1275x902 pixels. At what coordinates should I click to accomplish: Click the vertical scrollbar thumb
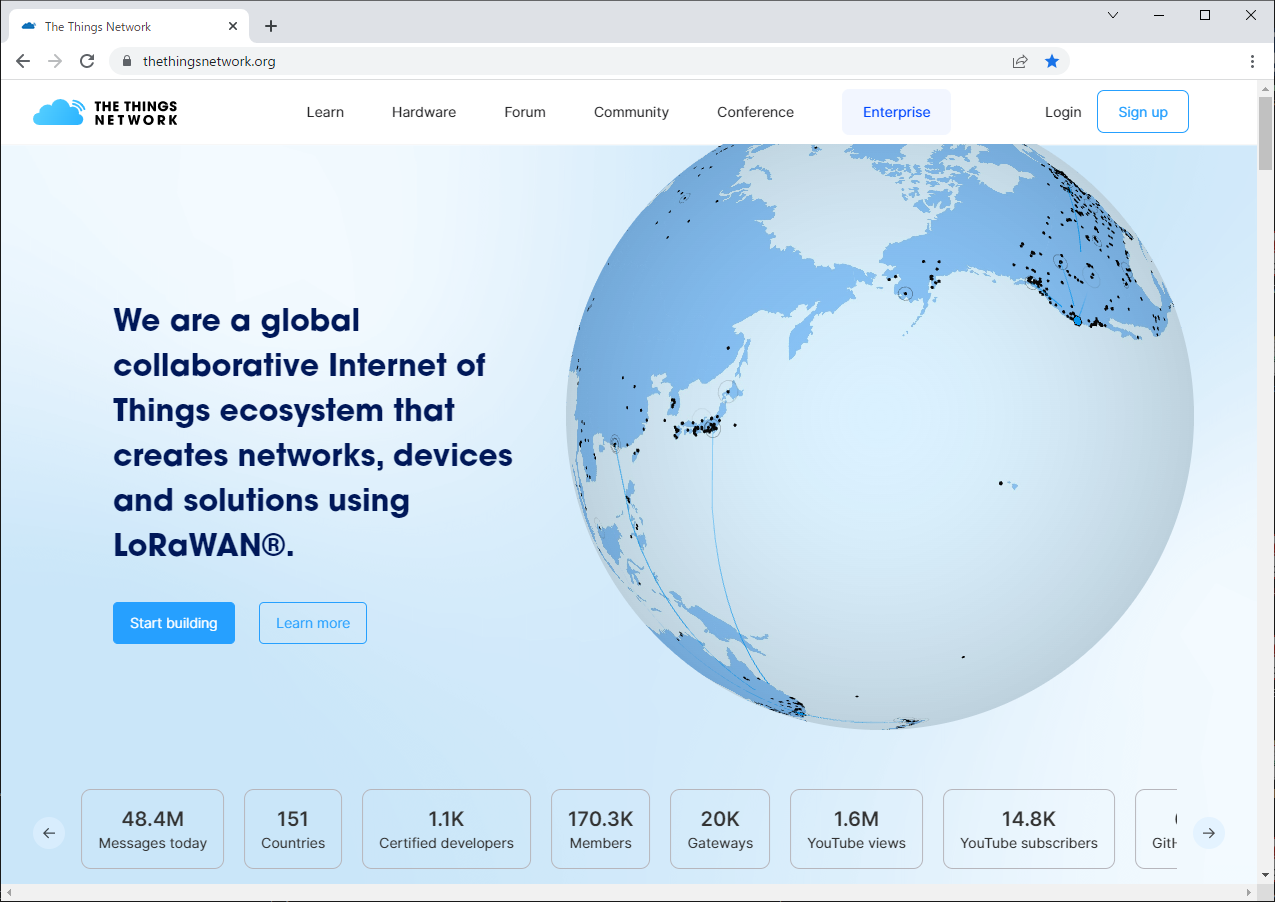(x=1265, y=135)
